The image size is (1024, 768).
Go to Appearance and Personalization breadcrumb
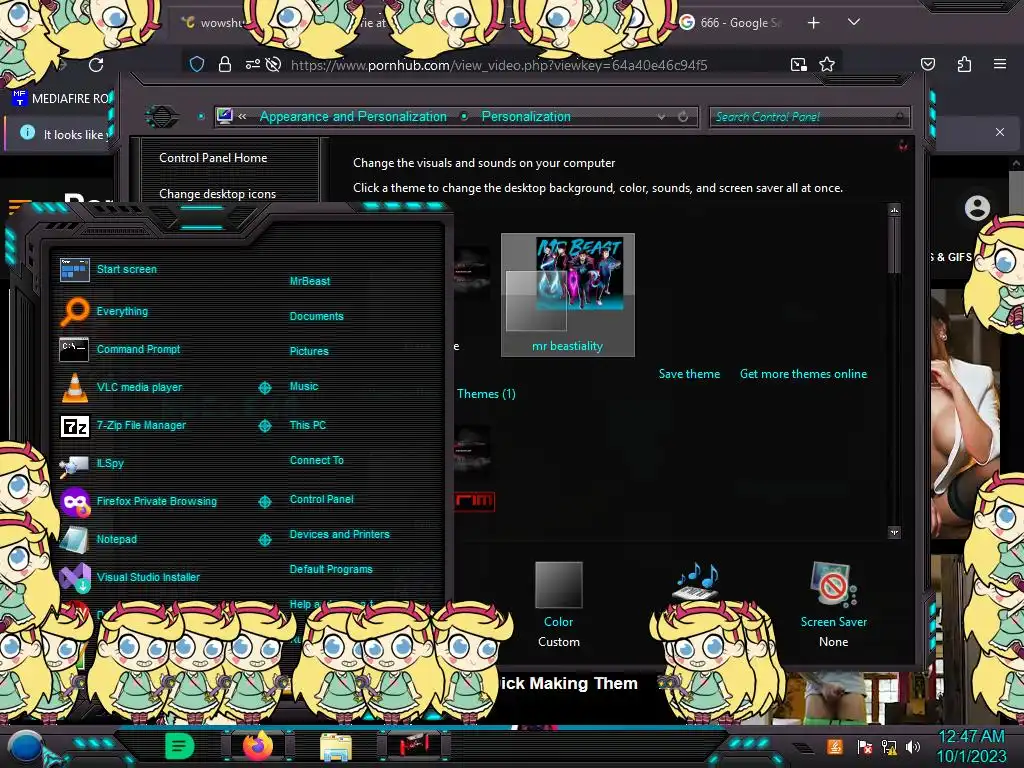tap(353, 116)
